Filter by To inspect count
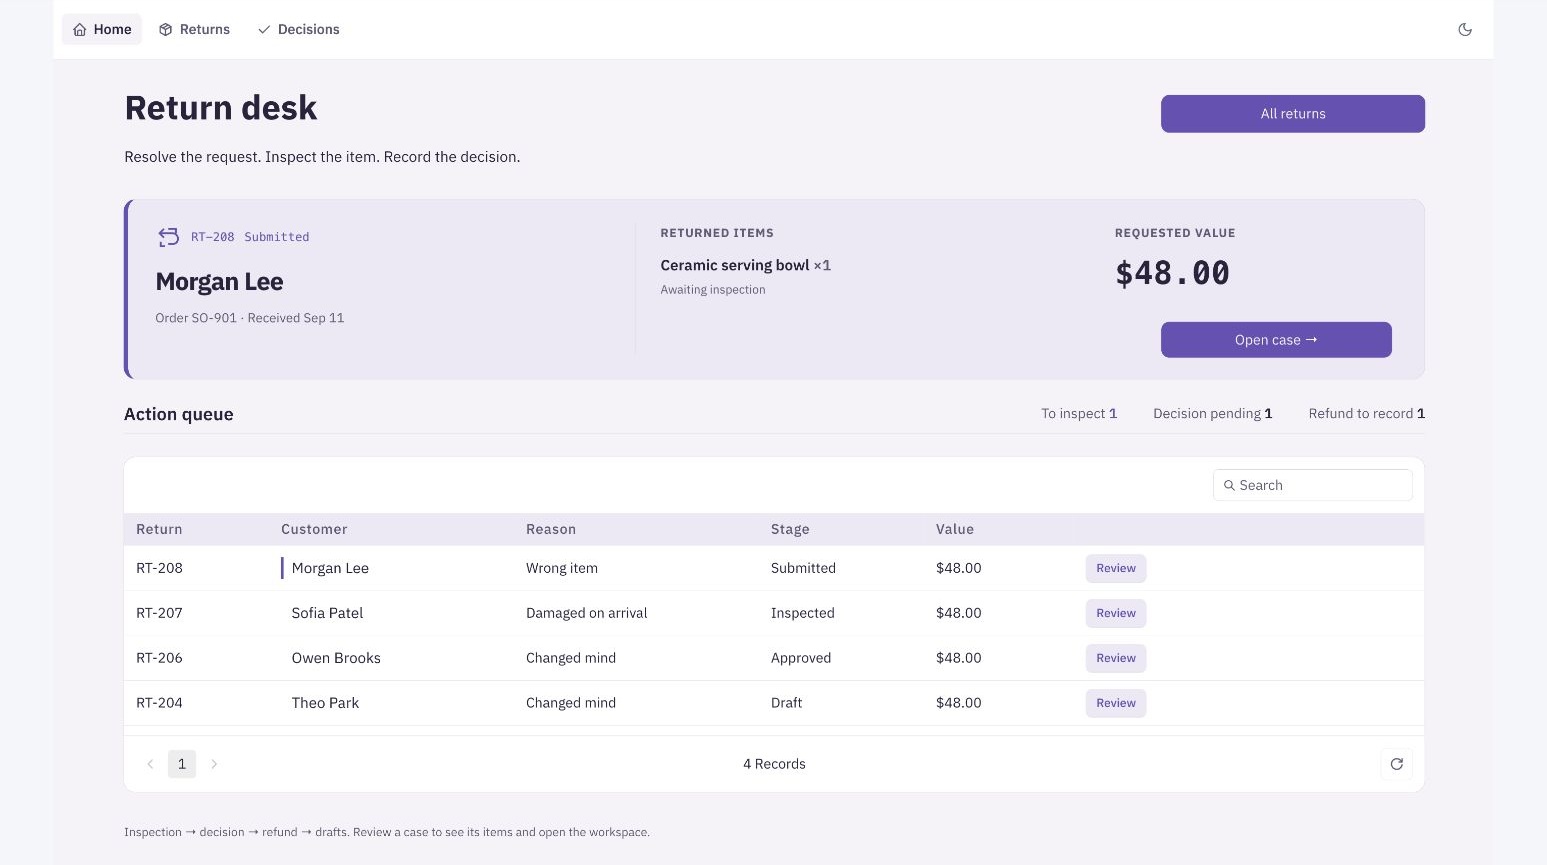The width and height of the screenshot is (1547, 865). 1079,413
